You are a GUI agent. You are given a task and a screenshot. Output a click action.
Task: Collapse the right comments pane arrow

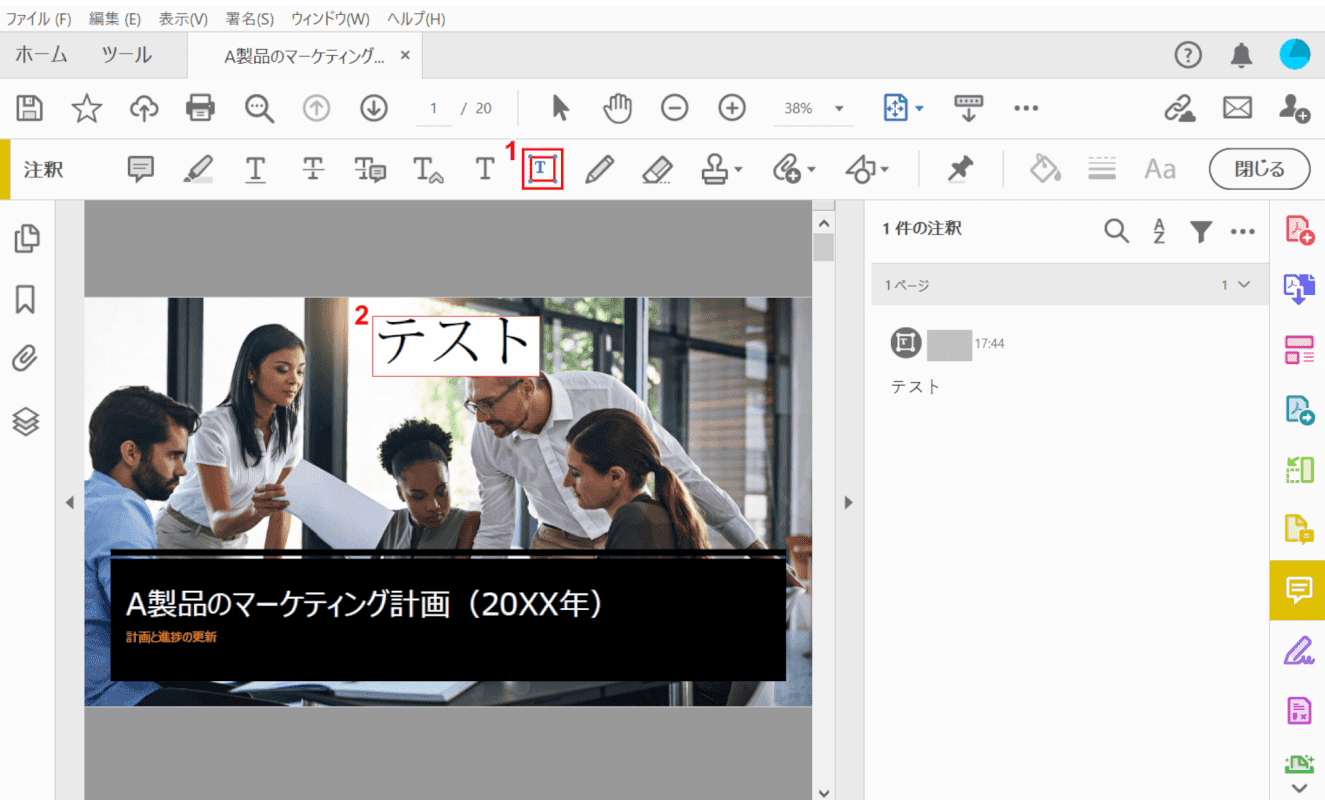pos(849,503)
